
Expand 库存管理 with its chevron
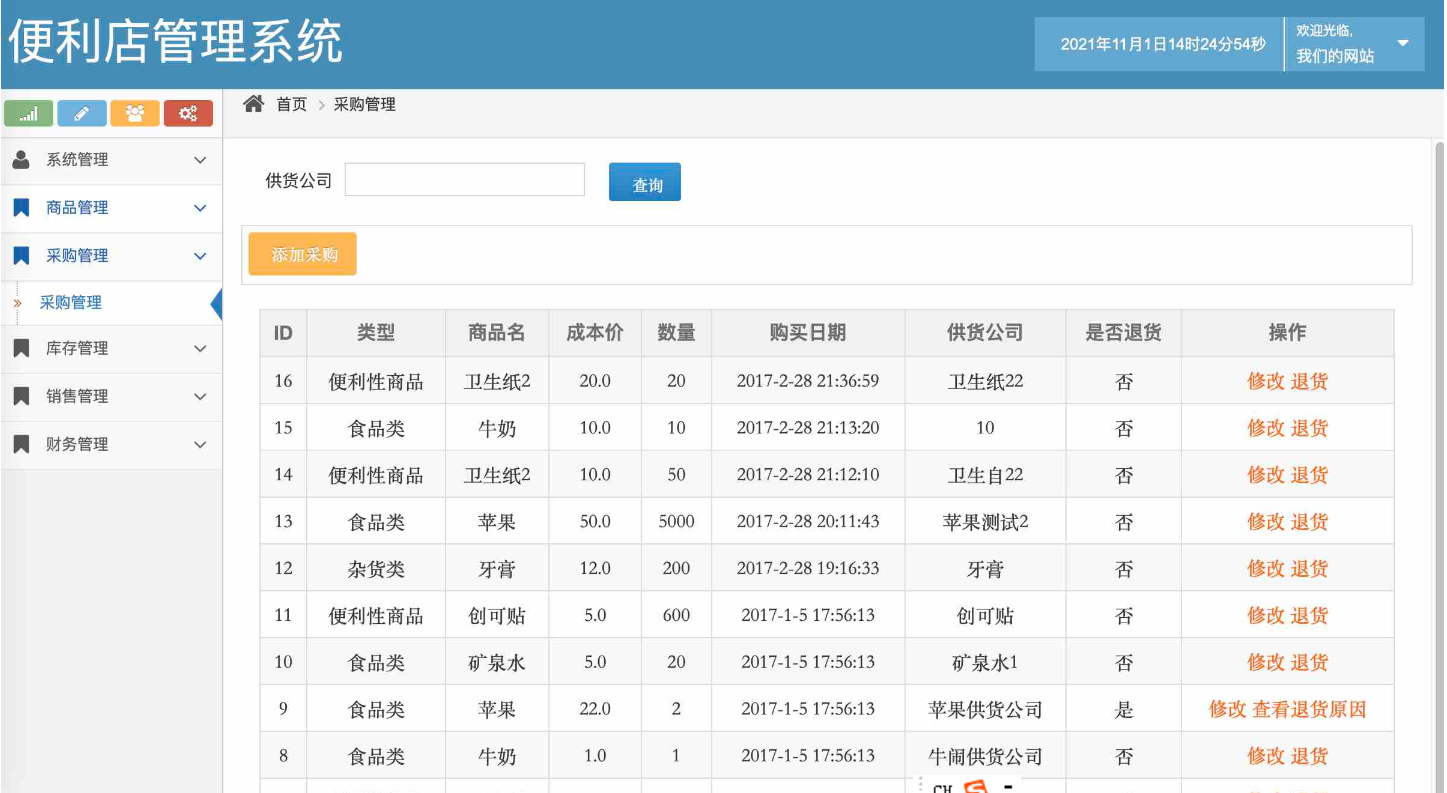(200, 349)
